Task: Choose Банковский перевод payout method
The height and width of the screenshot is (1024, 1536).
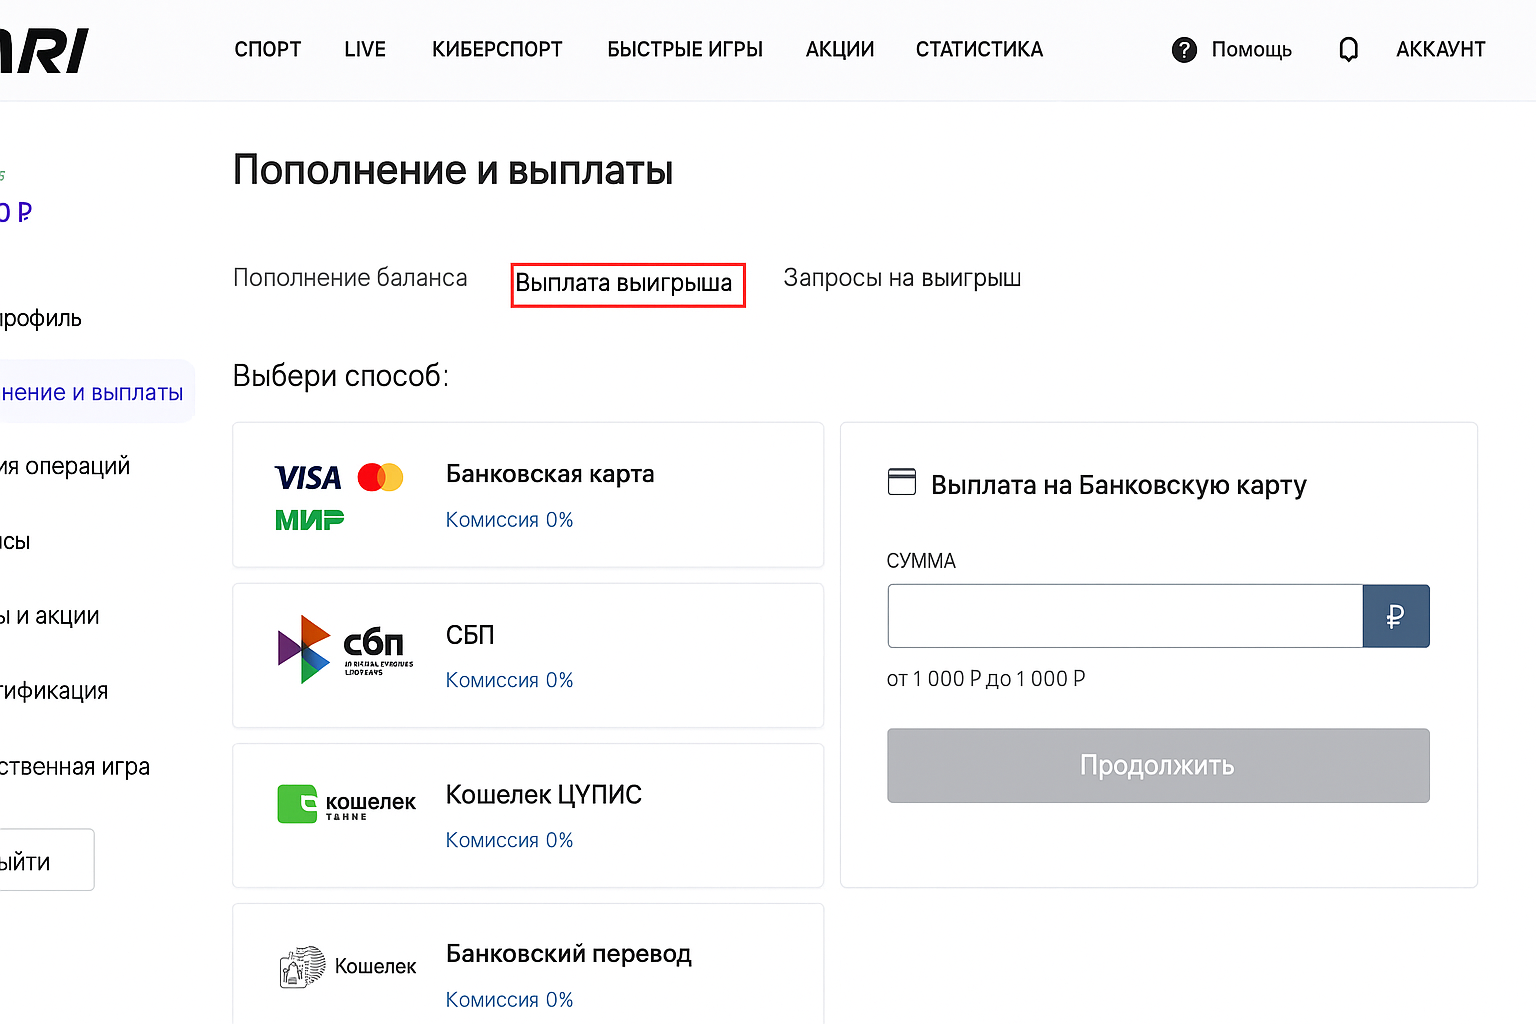Action: tap(568, 954)
